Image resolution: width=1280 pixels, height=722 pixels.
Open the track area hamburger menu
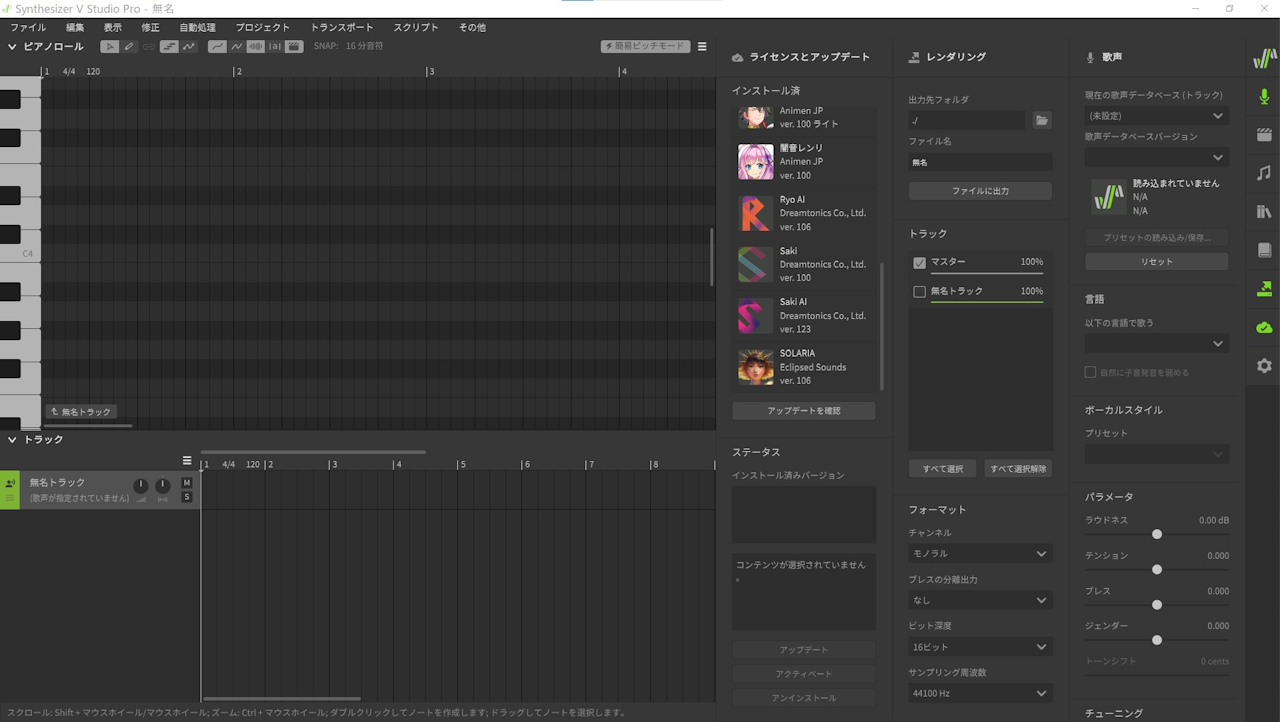[x=187, y=461]
